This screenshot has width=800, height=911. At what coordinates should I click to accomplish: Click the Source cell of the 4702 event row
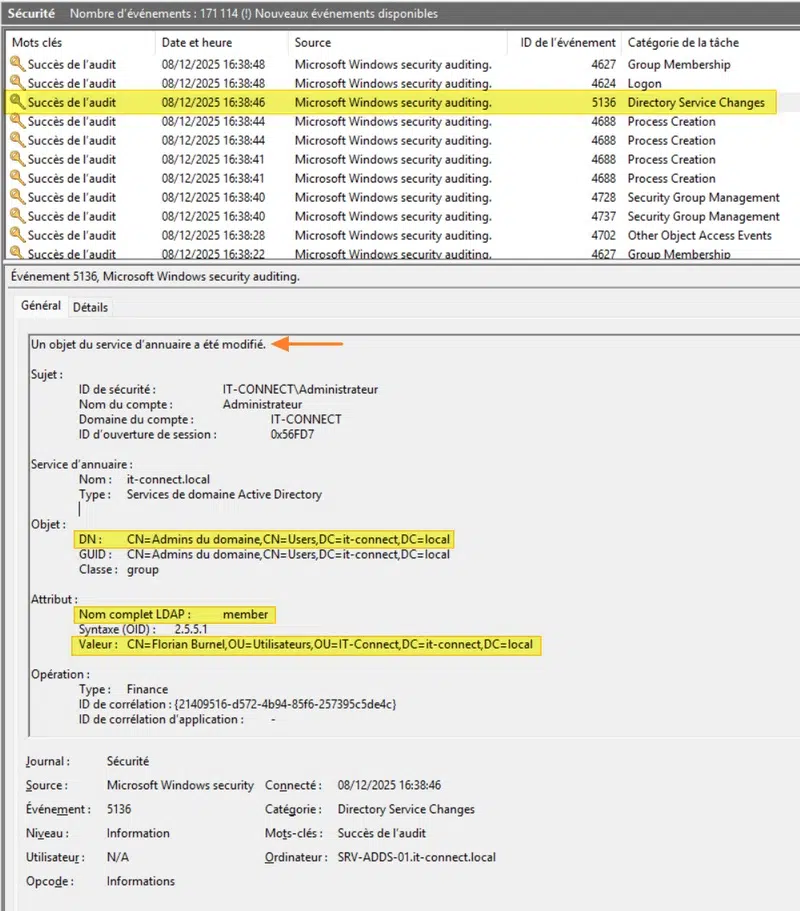(x=393, y=235)
